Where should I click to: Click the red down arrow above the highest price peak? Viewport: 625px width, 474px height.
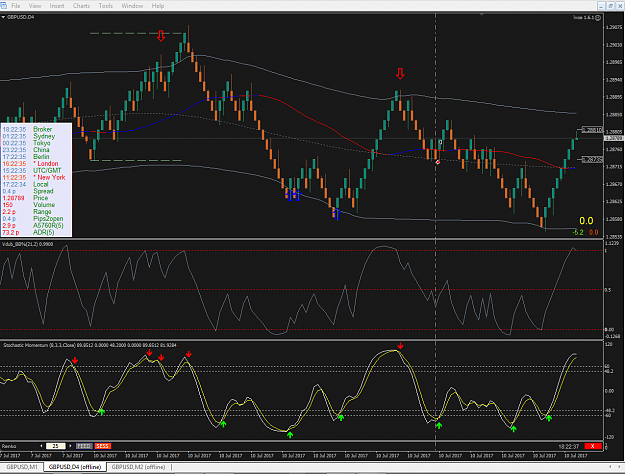161,35
